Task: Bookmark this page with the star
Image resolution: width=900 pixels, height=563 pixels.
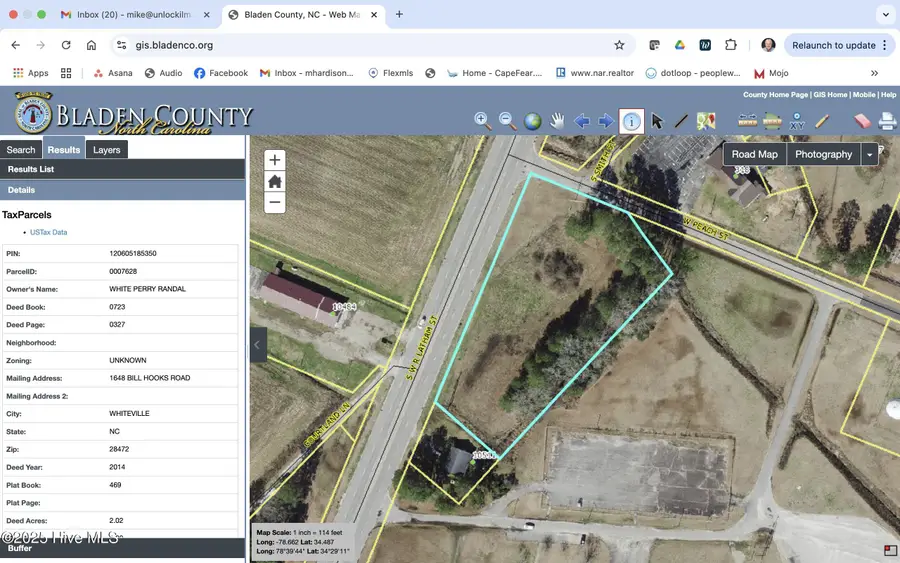Action: (x=619, y=45)
